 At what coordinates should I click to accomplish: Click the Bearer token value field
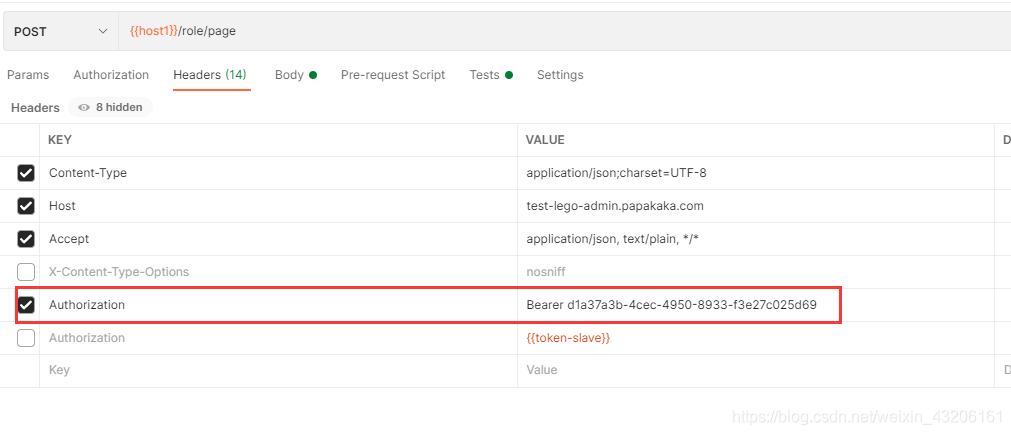click(671, 305)
